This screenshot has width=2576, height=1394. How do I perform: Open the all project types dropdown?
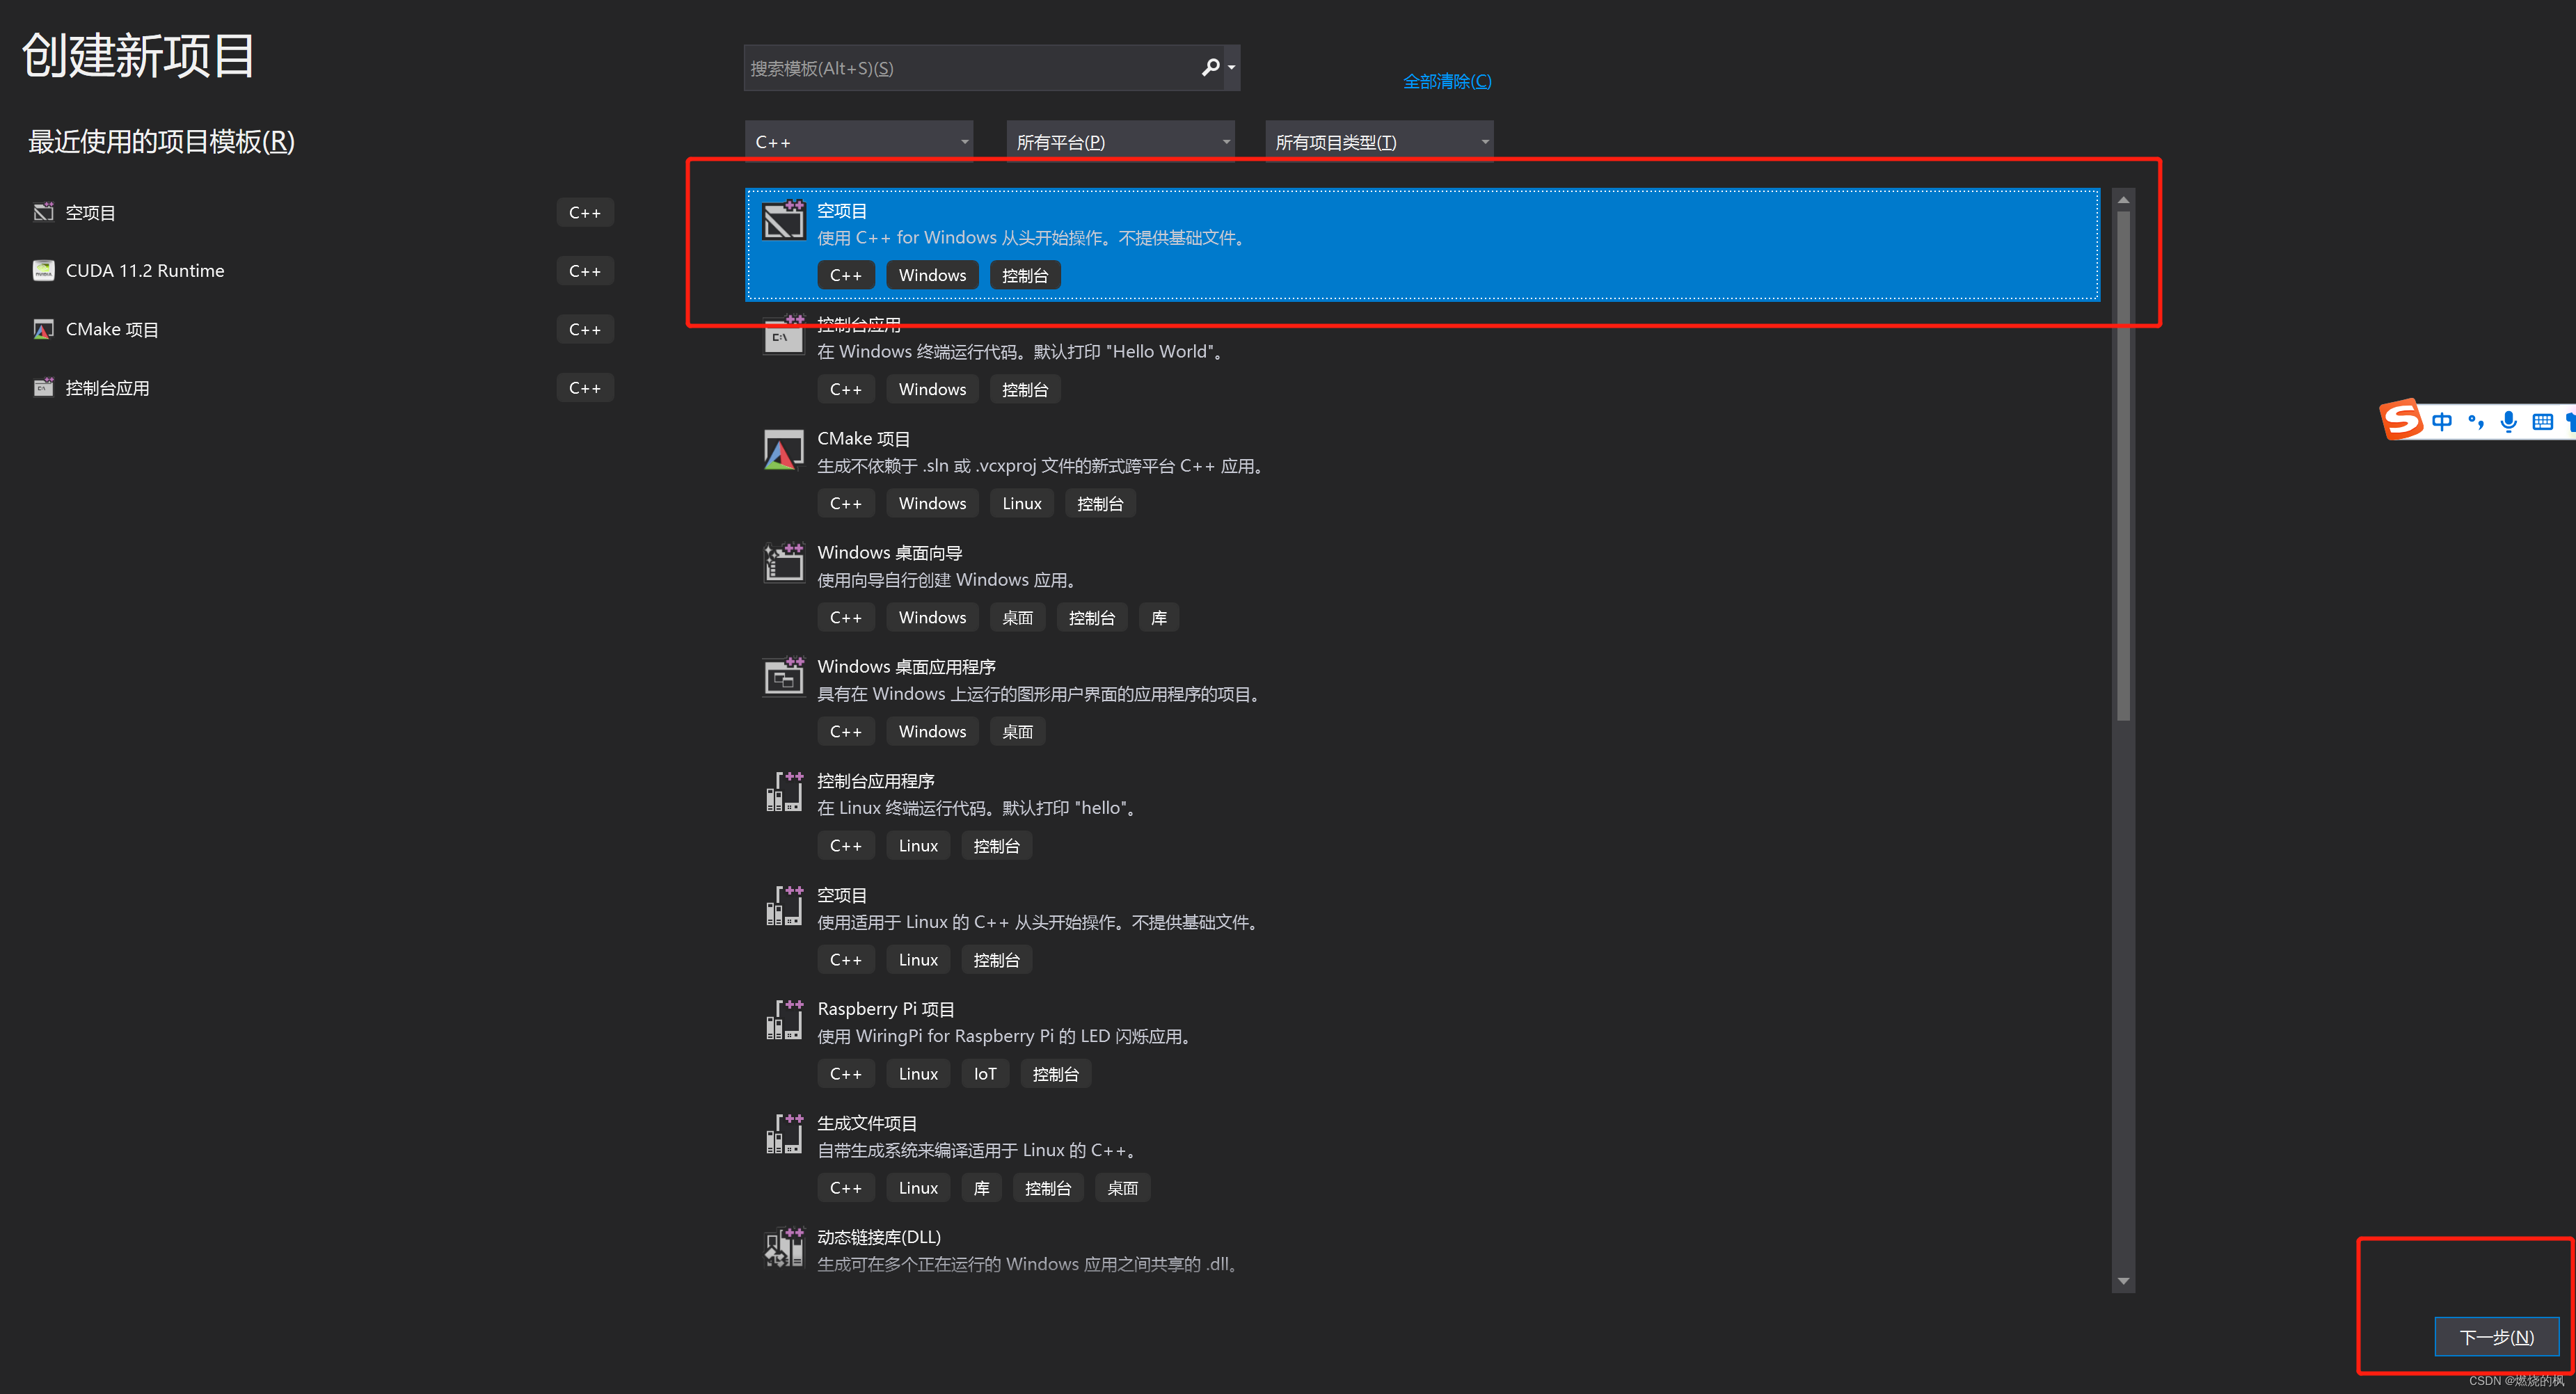click(x=1379, y=142)
